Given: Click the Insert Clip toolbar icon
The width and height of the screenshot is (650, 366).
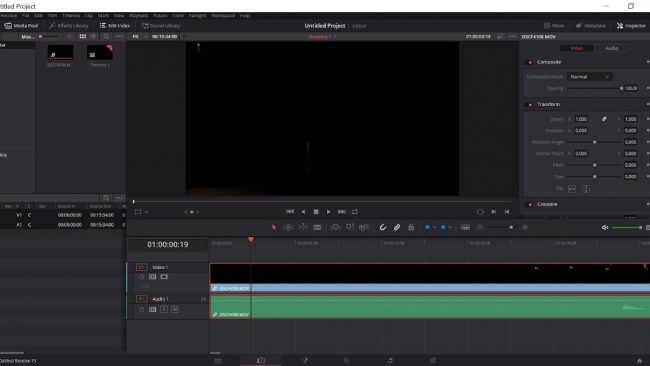Looking at the screenshot, I should pos(335,227).
